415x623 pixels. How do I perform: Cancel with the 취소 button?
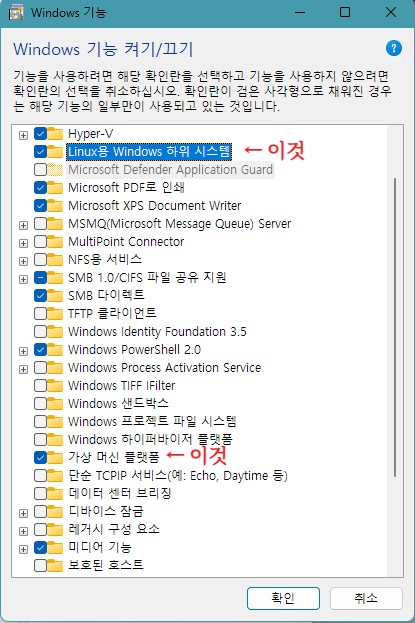(366, 598)
